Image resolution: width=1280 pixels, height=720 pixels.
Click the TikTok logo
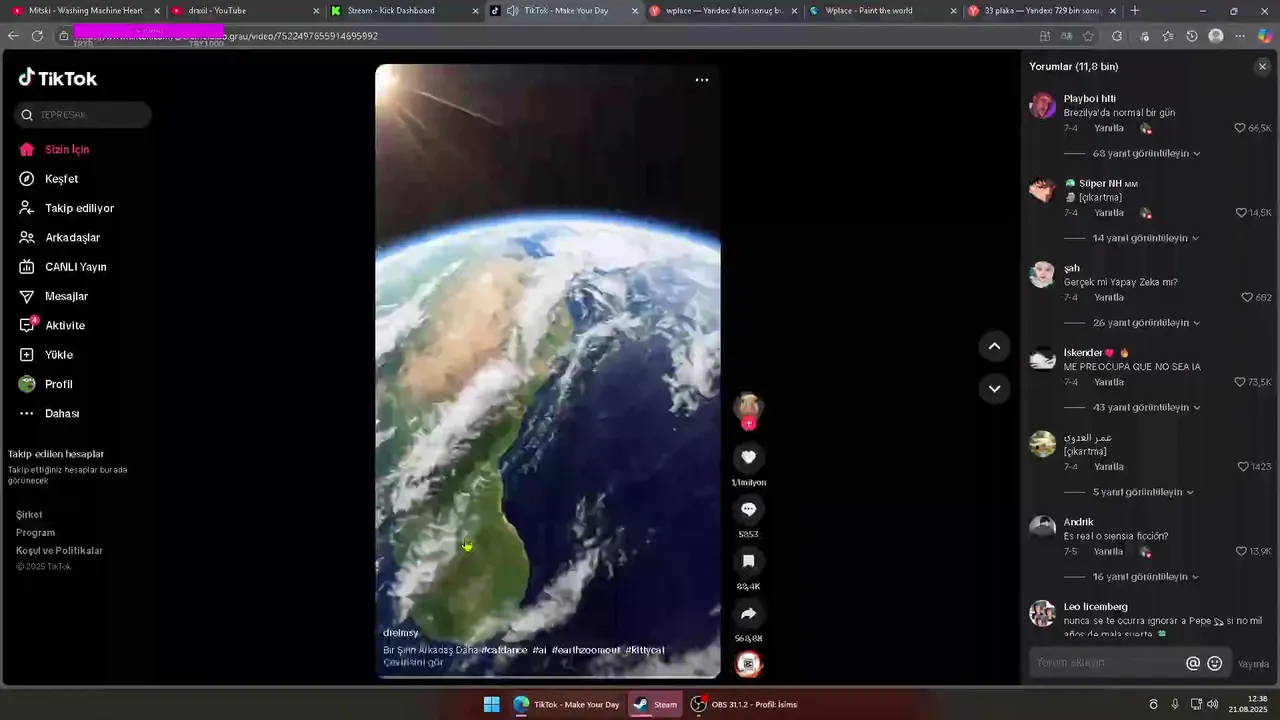[58, 78]
